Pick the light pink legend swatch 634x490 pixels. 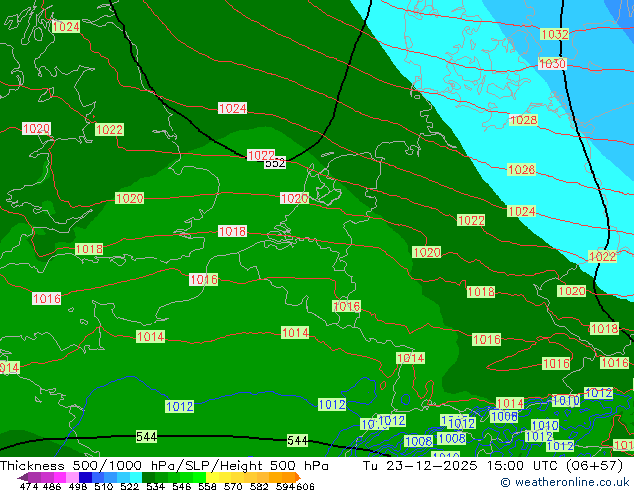click(72, 477)
